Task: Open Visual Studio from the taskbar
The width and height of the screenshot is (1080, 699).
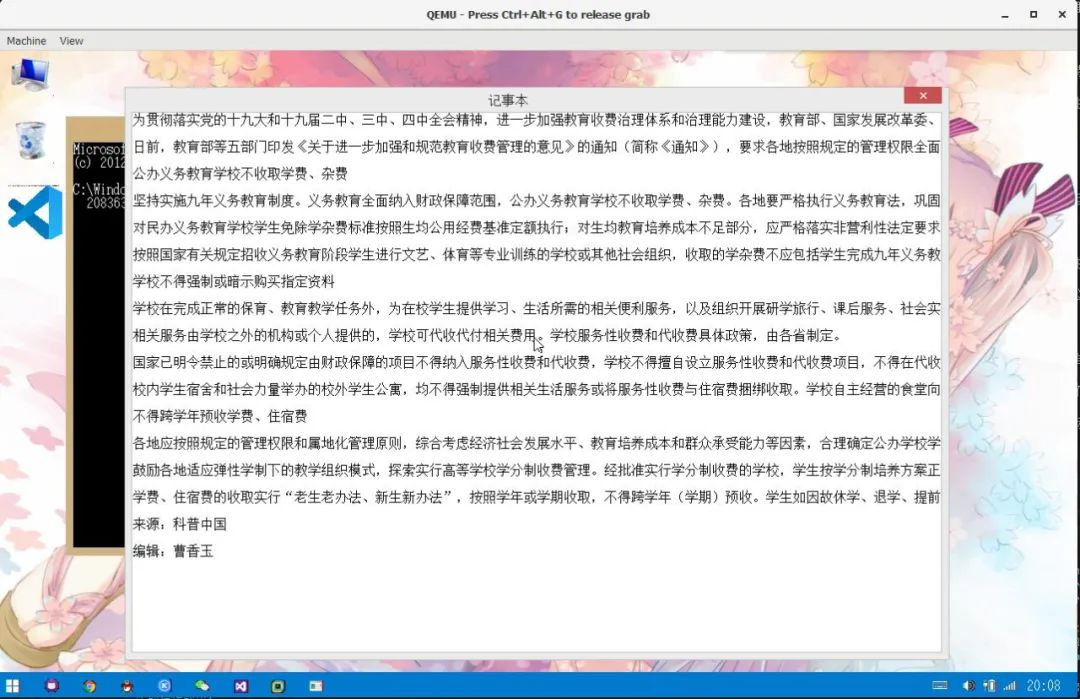Action: coord(240,686)
